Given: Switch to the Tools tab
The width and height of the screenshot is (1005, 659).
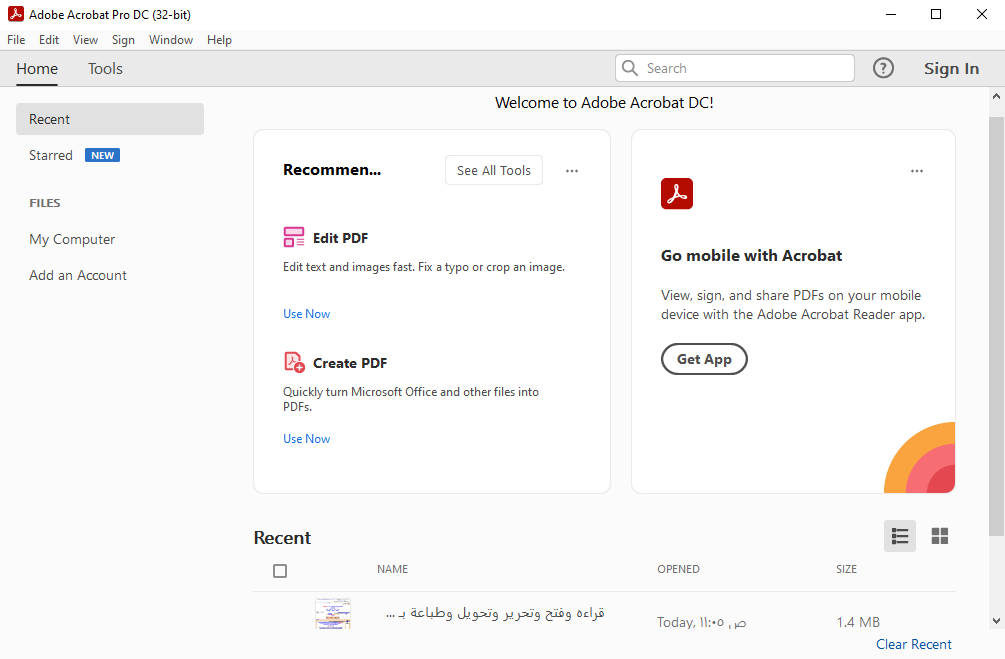Looking at the screenshot, I should click(x=105, y=69).
